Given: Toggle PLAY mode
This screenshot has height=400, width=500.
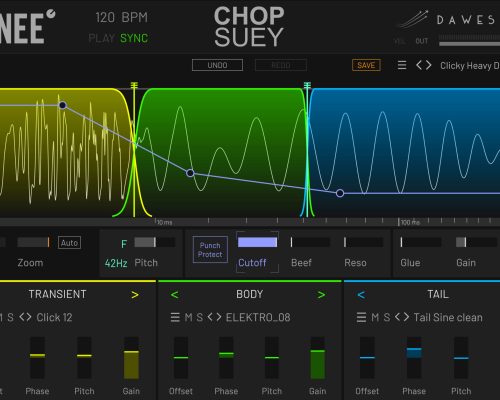Looking at the screenshot, I should point(102,38).
